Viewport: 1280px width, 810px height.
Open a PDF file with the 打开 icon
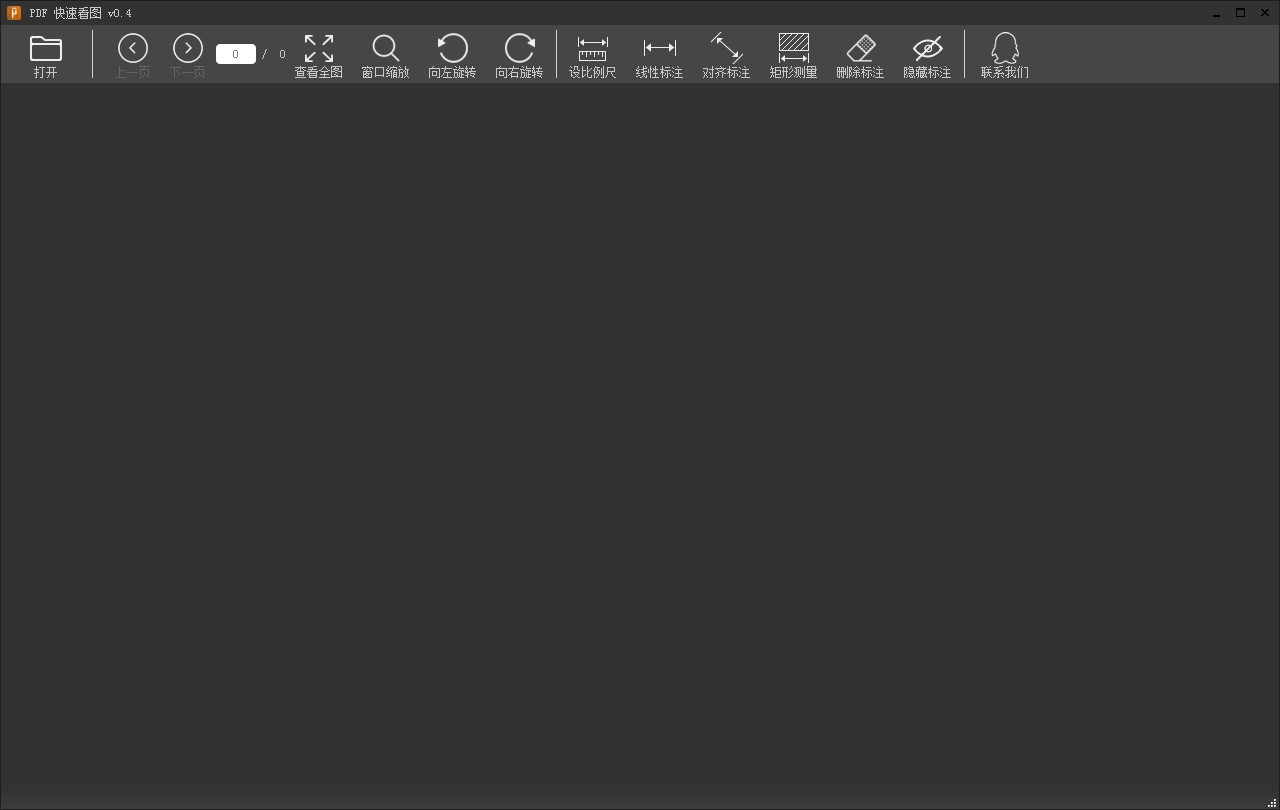click(x=45, y=54)
